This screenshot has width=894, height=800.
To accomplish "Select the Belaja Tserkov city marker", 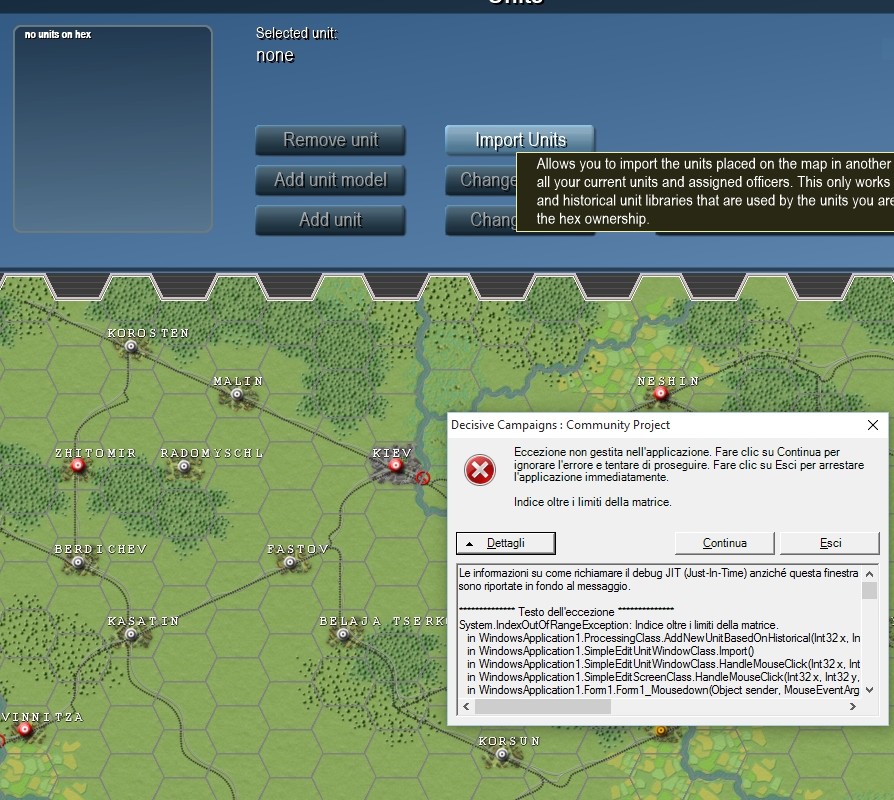I will (343, 634).
